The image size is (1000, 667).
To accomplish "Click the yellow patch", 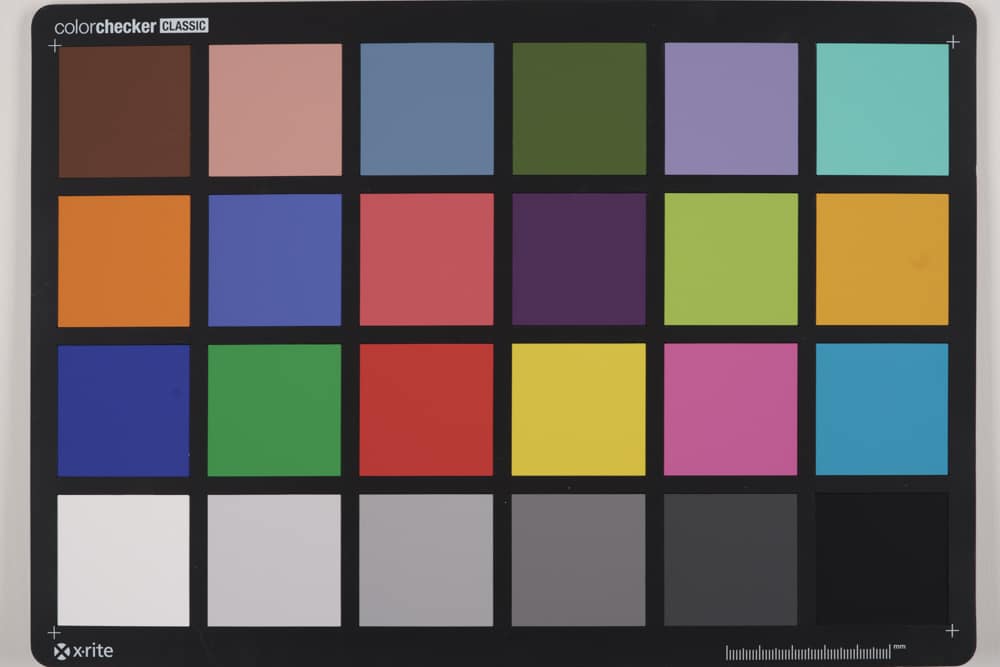I will (x=578, y=409).
